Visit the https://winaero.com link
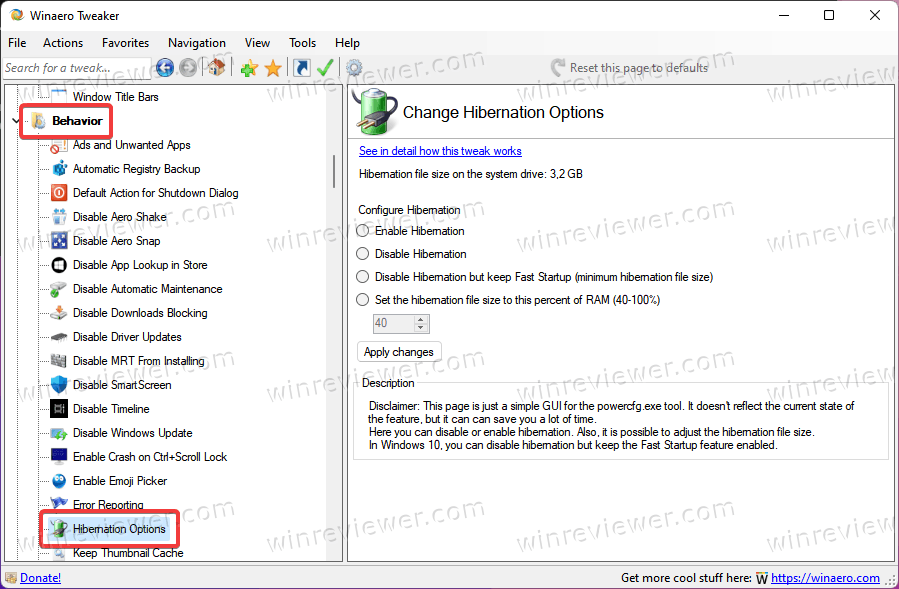This screenshot has height=589, width=899. click(x=825, y=578)
